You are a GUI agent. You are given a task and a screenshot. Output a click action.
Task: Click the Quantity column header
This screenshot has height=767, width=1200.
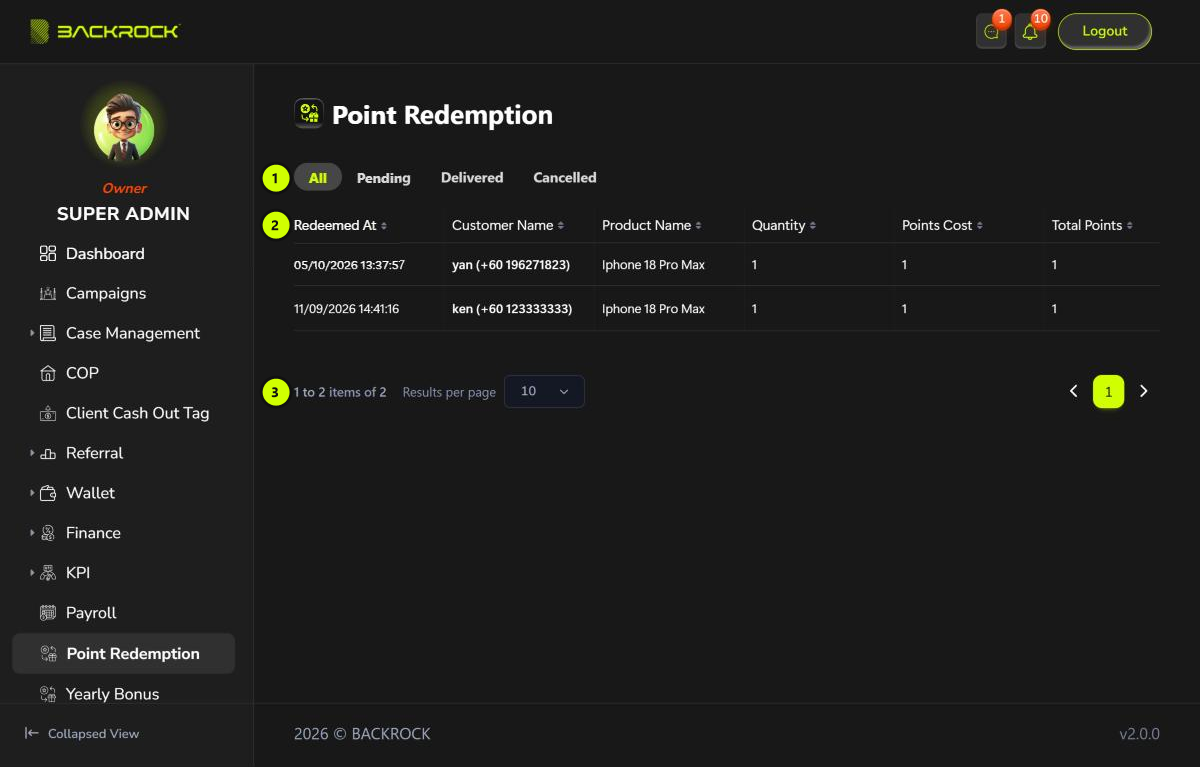point(779,226)
